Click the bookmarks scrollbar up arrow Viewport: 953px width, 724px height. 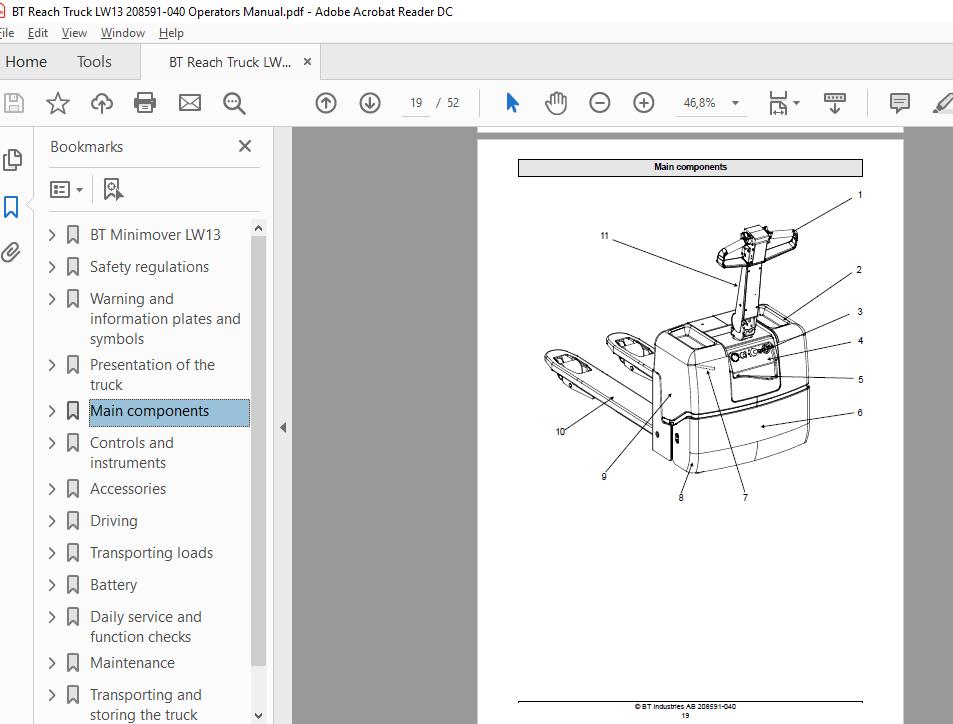[258, 229]
